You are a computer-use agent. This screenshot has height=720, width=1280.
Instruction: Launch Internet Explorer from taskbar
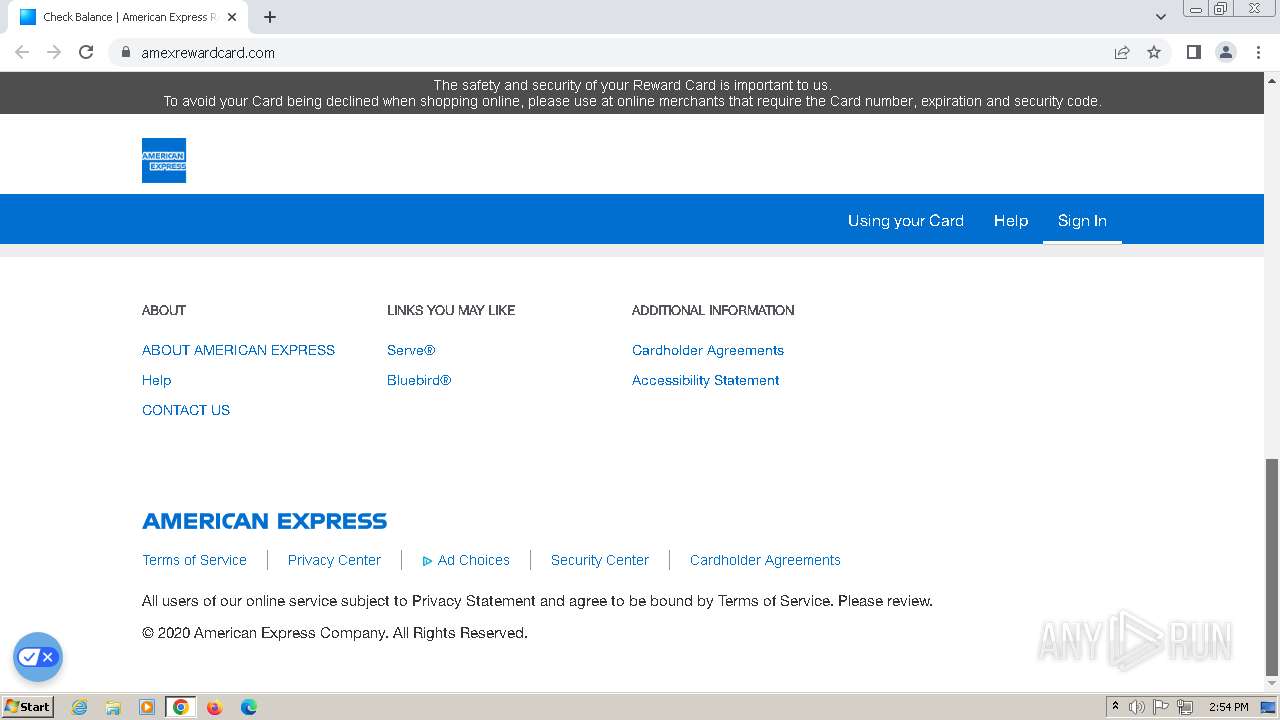(79, 707)
